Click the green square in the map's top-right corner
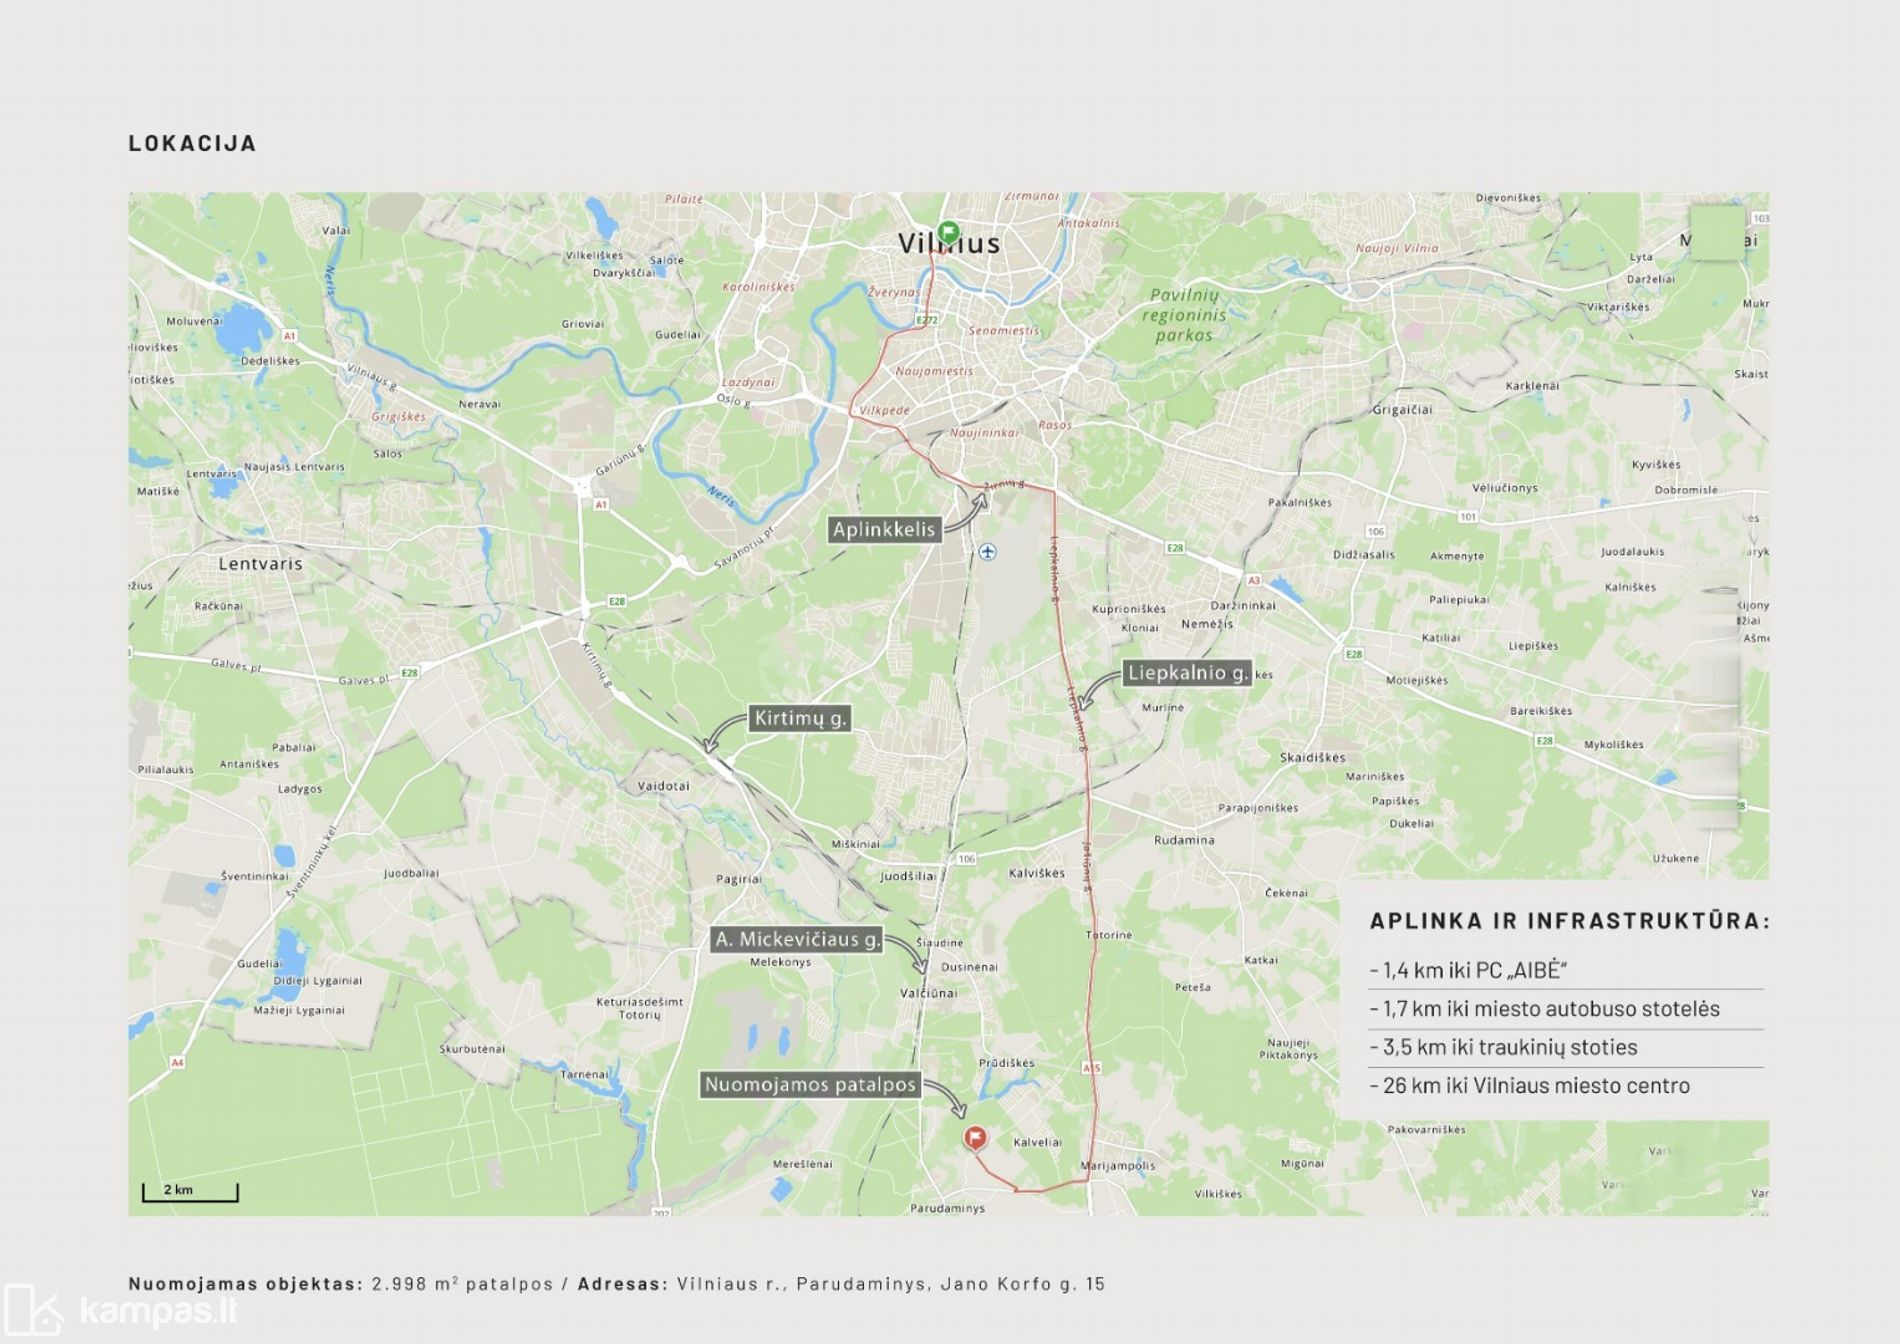 point(1716,233)
